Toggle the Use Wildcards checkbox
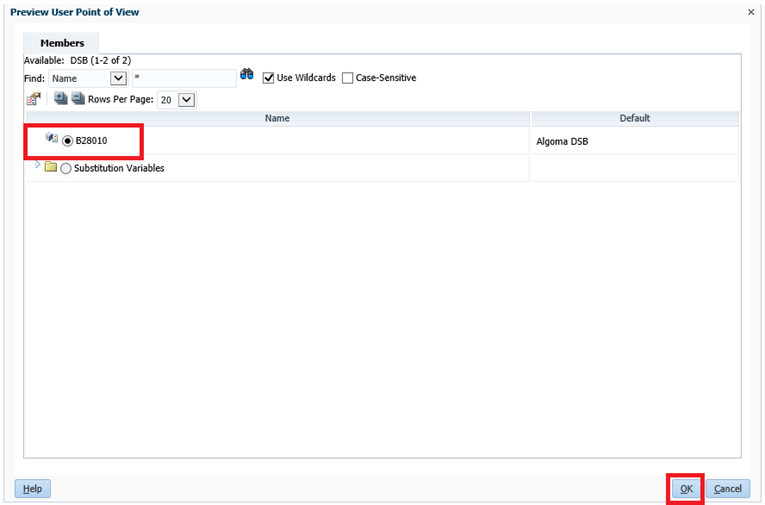The width and height of the screenshot is (765, 505). pyautogui.click(x=268, y=78)
